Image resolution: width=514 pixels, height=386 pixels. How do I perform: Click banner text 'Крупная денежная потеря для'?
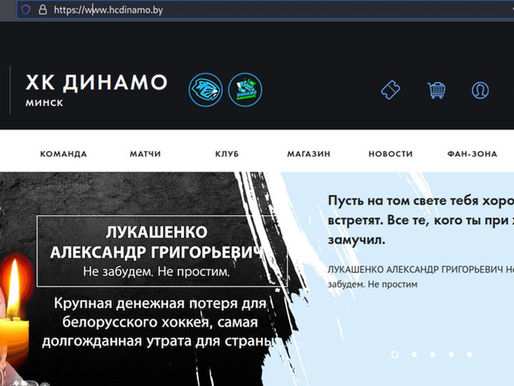click(160, 304)
